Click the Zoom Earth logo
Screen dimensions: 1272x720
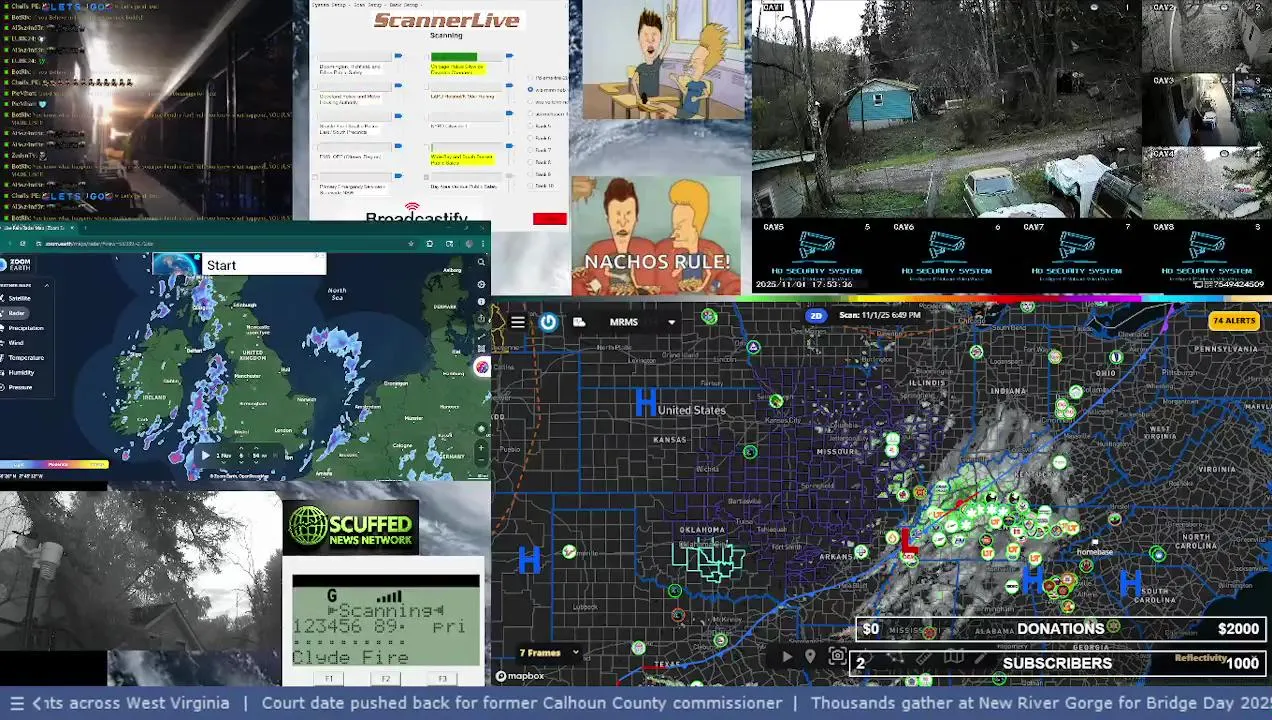tap(16, 265)
